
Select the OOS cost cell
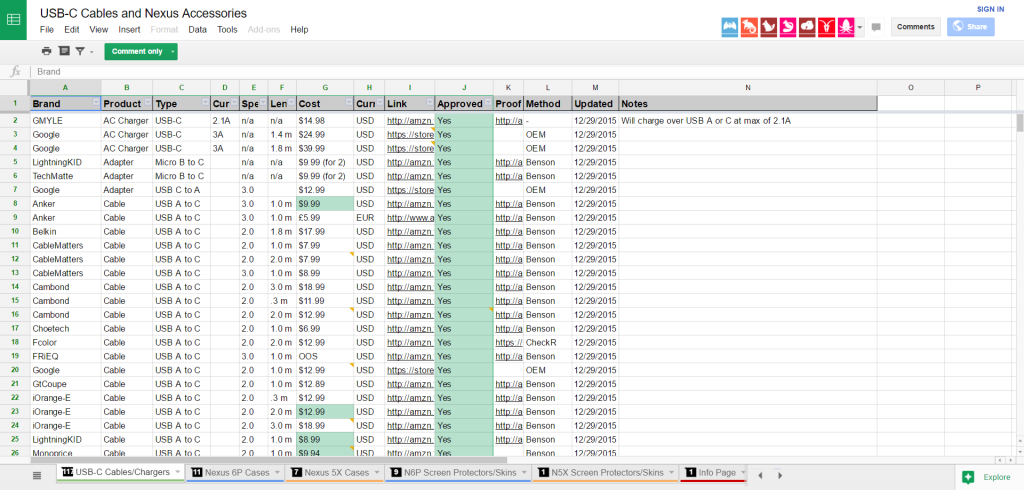[x=325, y=356]
